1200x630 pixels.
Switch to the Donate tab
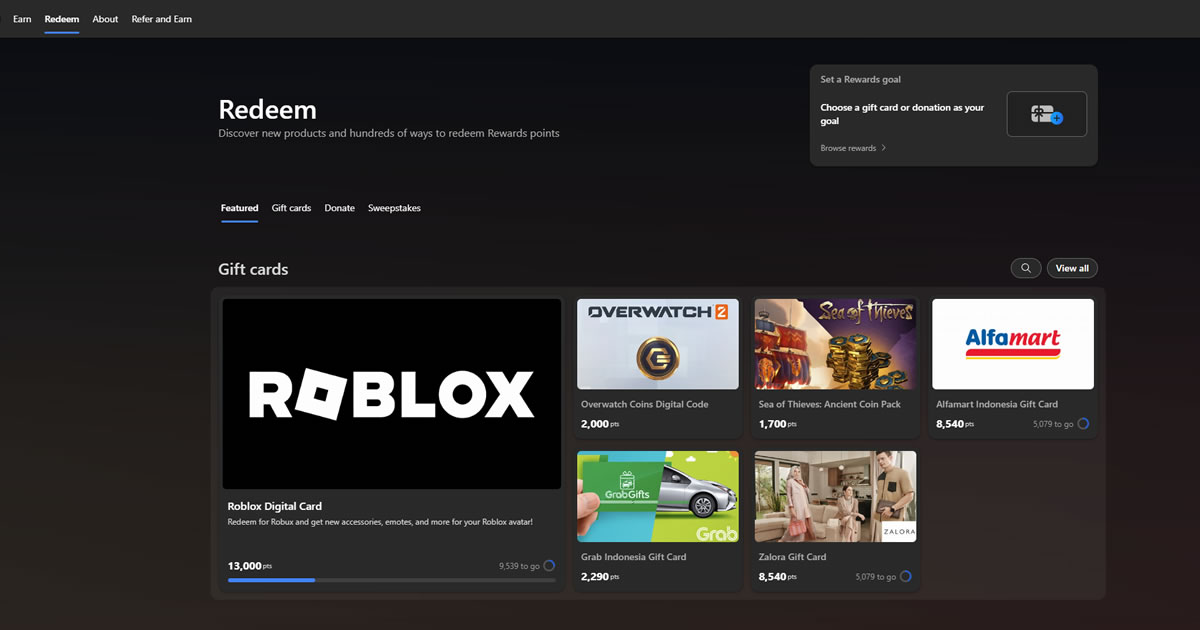point(340,208)
